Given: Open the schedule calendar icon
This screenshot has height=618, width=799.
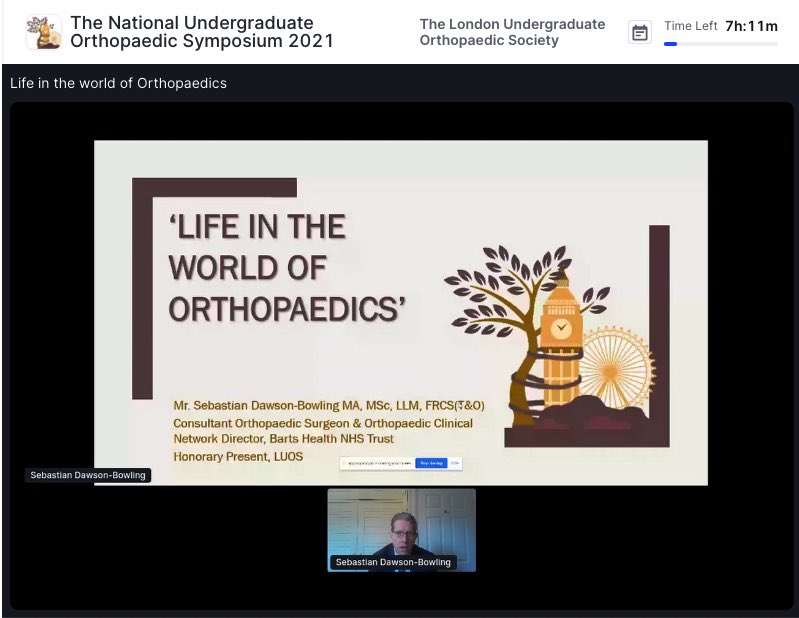Looking at the screenshot, I should 640,33.
